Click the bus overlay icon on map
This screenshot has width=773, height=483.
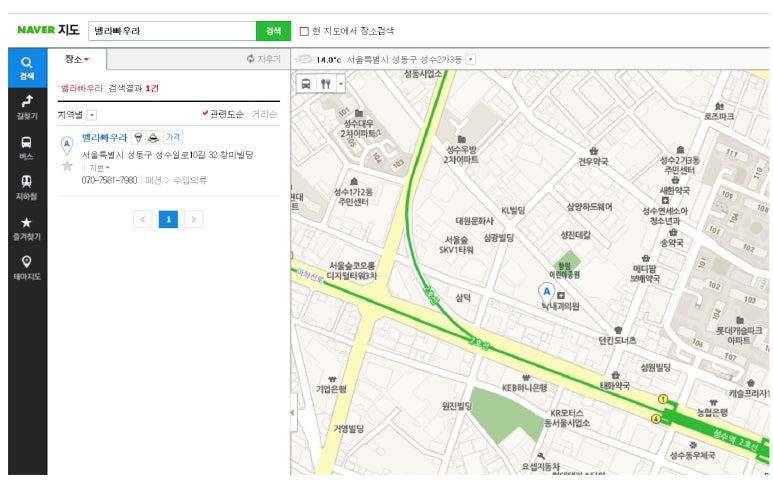[306, 83]
